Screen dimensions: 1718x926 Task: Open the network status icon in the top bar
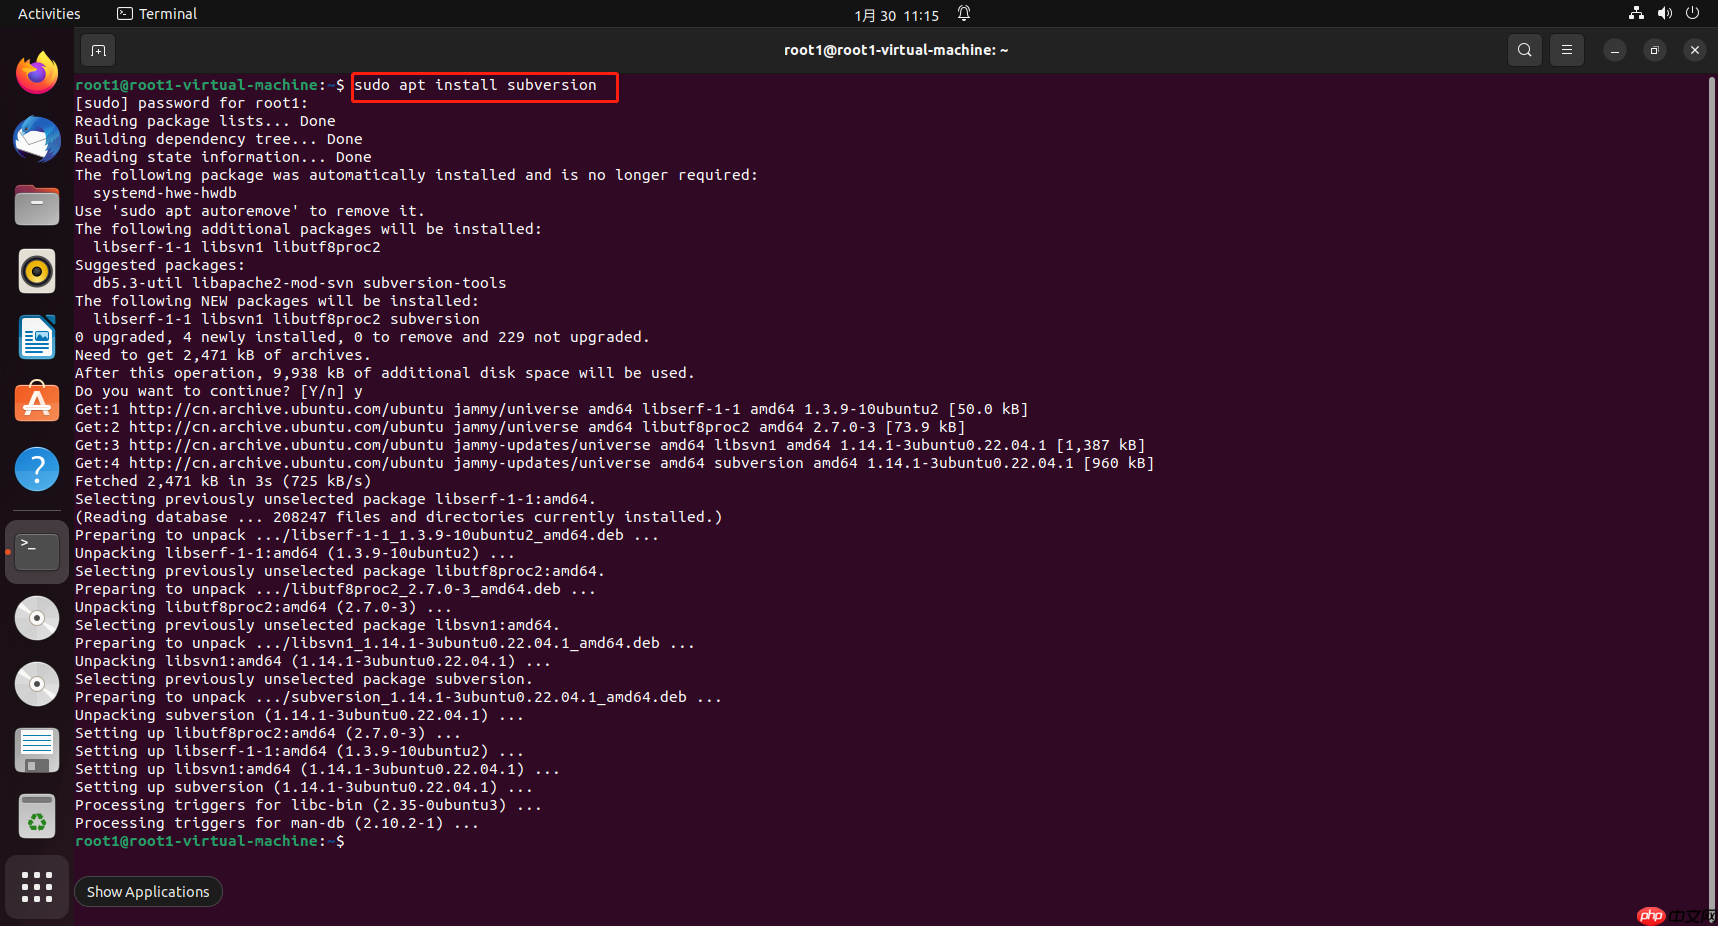point(1636,13)
